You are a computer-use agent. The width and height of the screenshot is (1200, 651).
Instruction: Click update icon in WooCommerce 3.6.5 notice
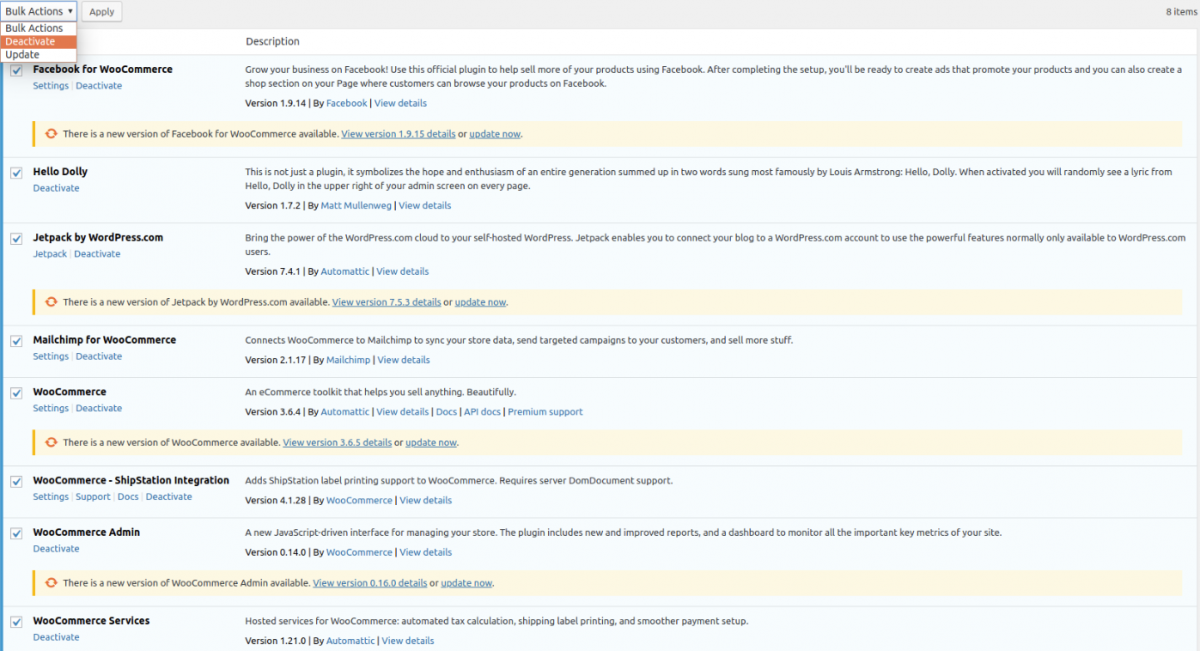(x=50, y=442)
